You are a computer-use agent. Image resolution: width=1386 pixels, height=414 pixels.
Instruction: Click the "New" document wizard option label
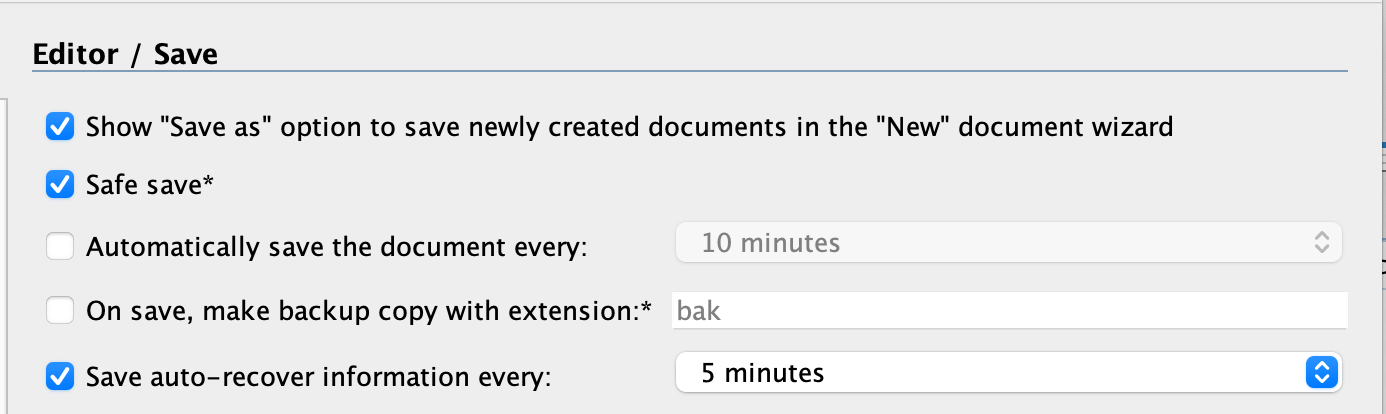point(630,128)
